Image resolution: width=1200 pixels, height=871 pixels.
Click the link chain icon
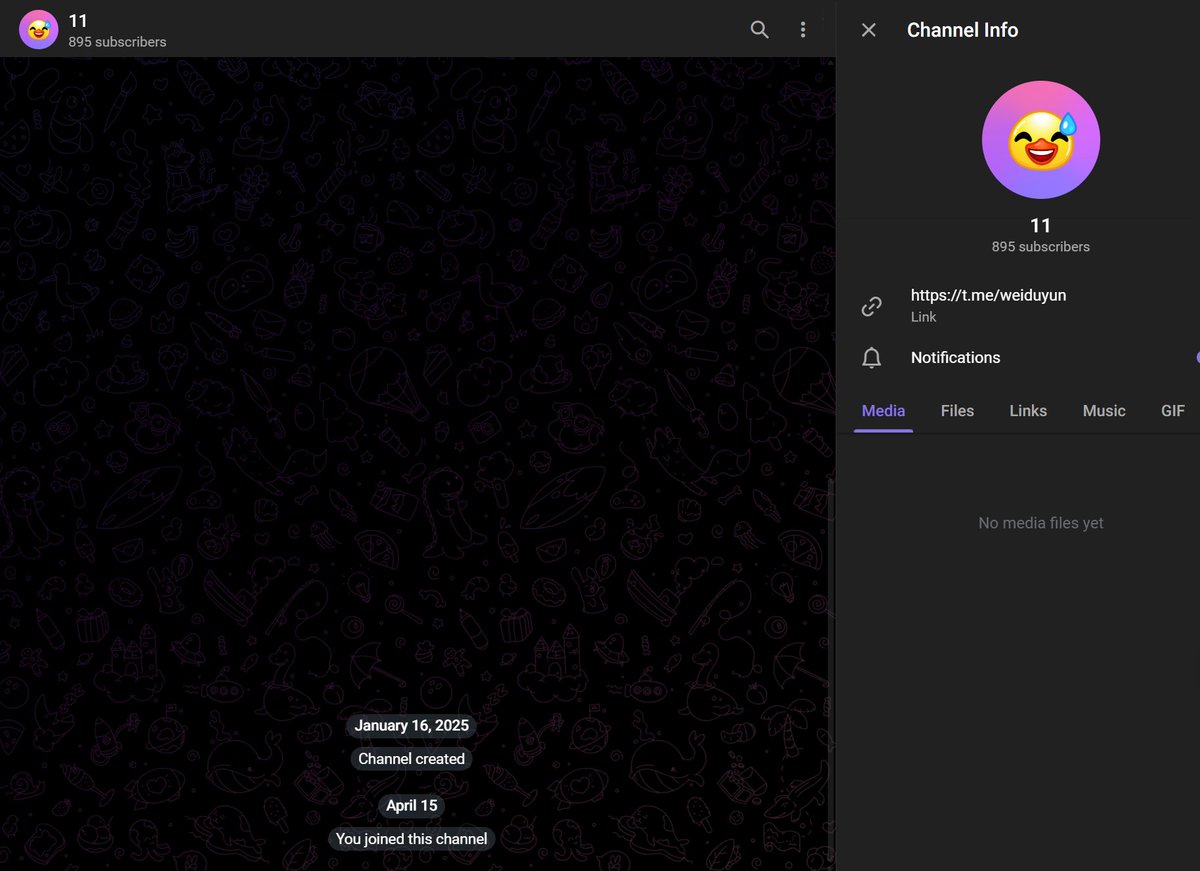click(872, 306)
